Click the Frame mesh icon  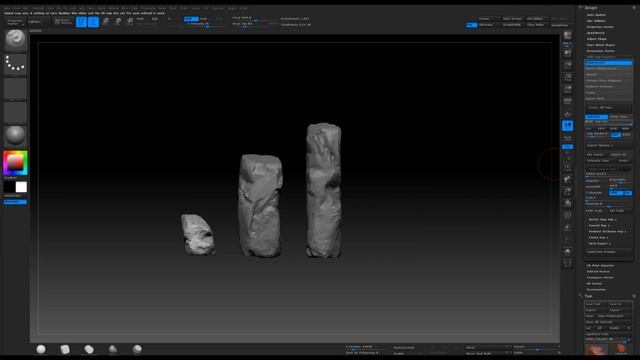567,167
